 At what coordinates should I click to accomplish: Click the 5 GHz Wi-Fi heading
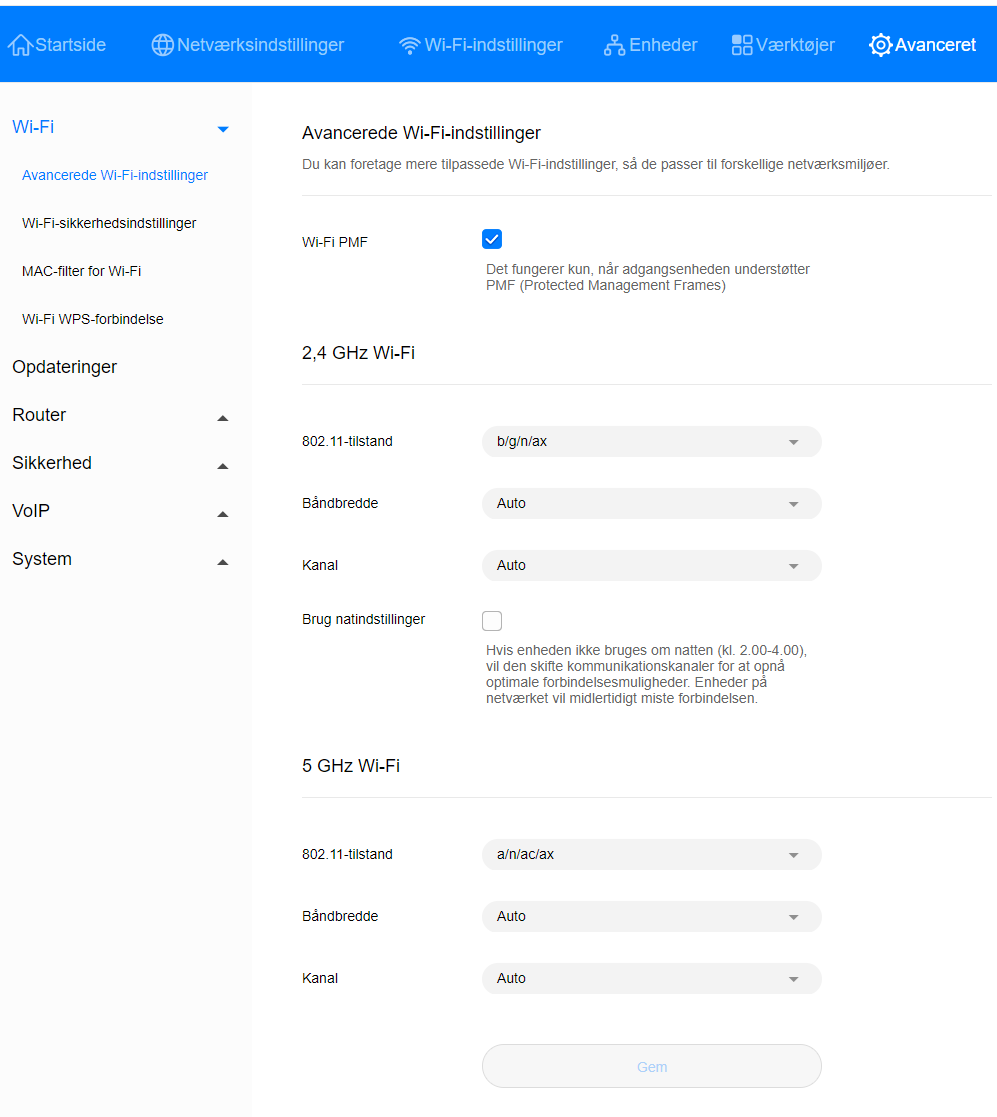(351, 766)
